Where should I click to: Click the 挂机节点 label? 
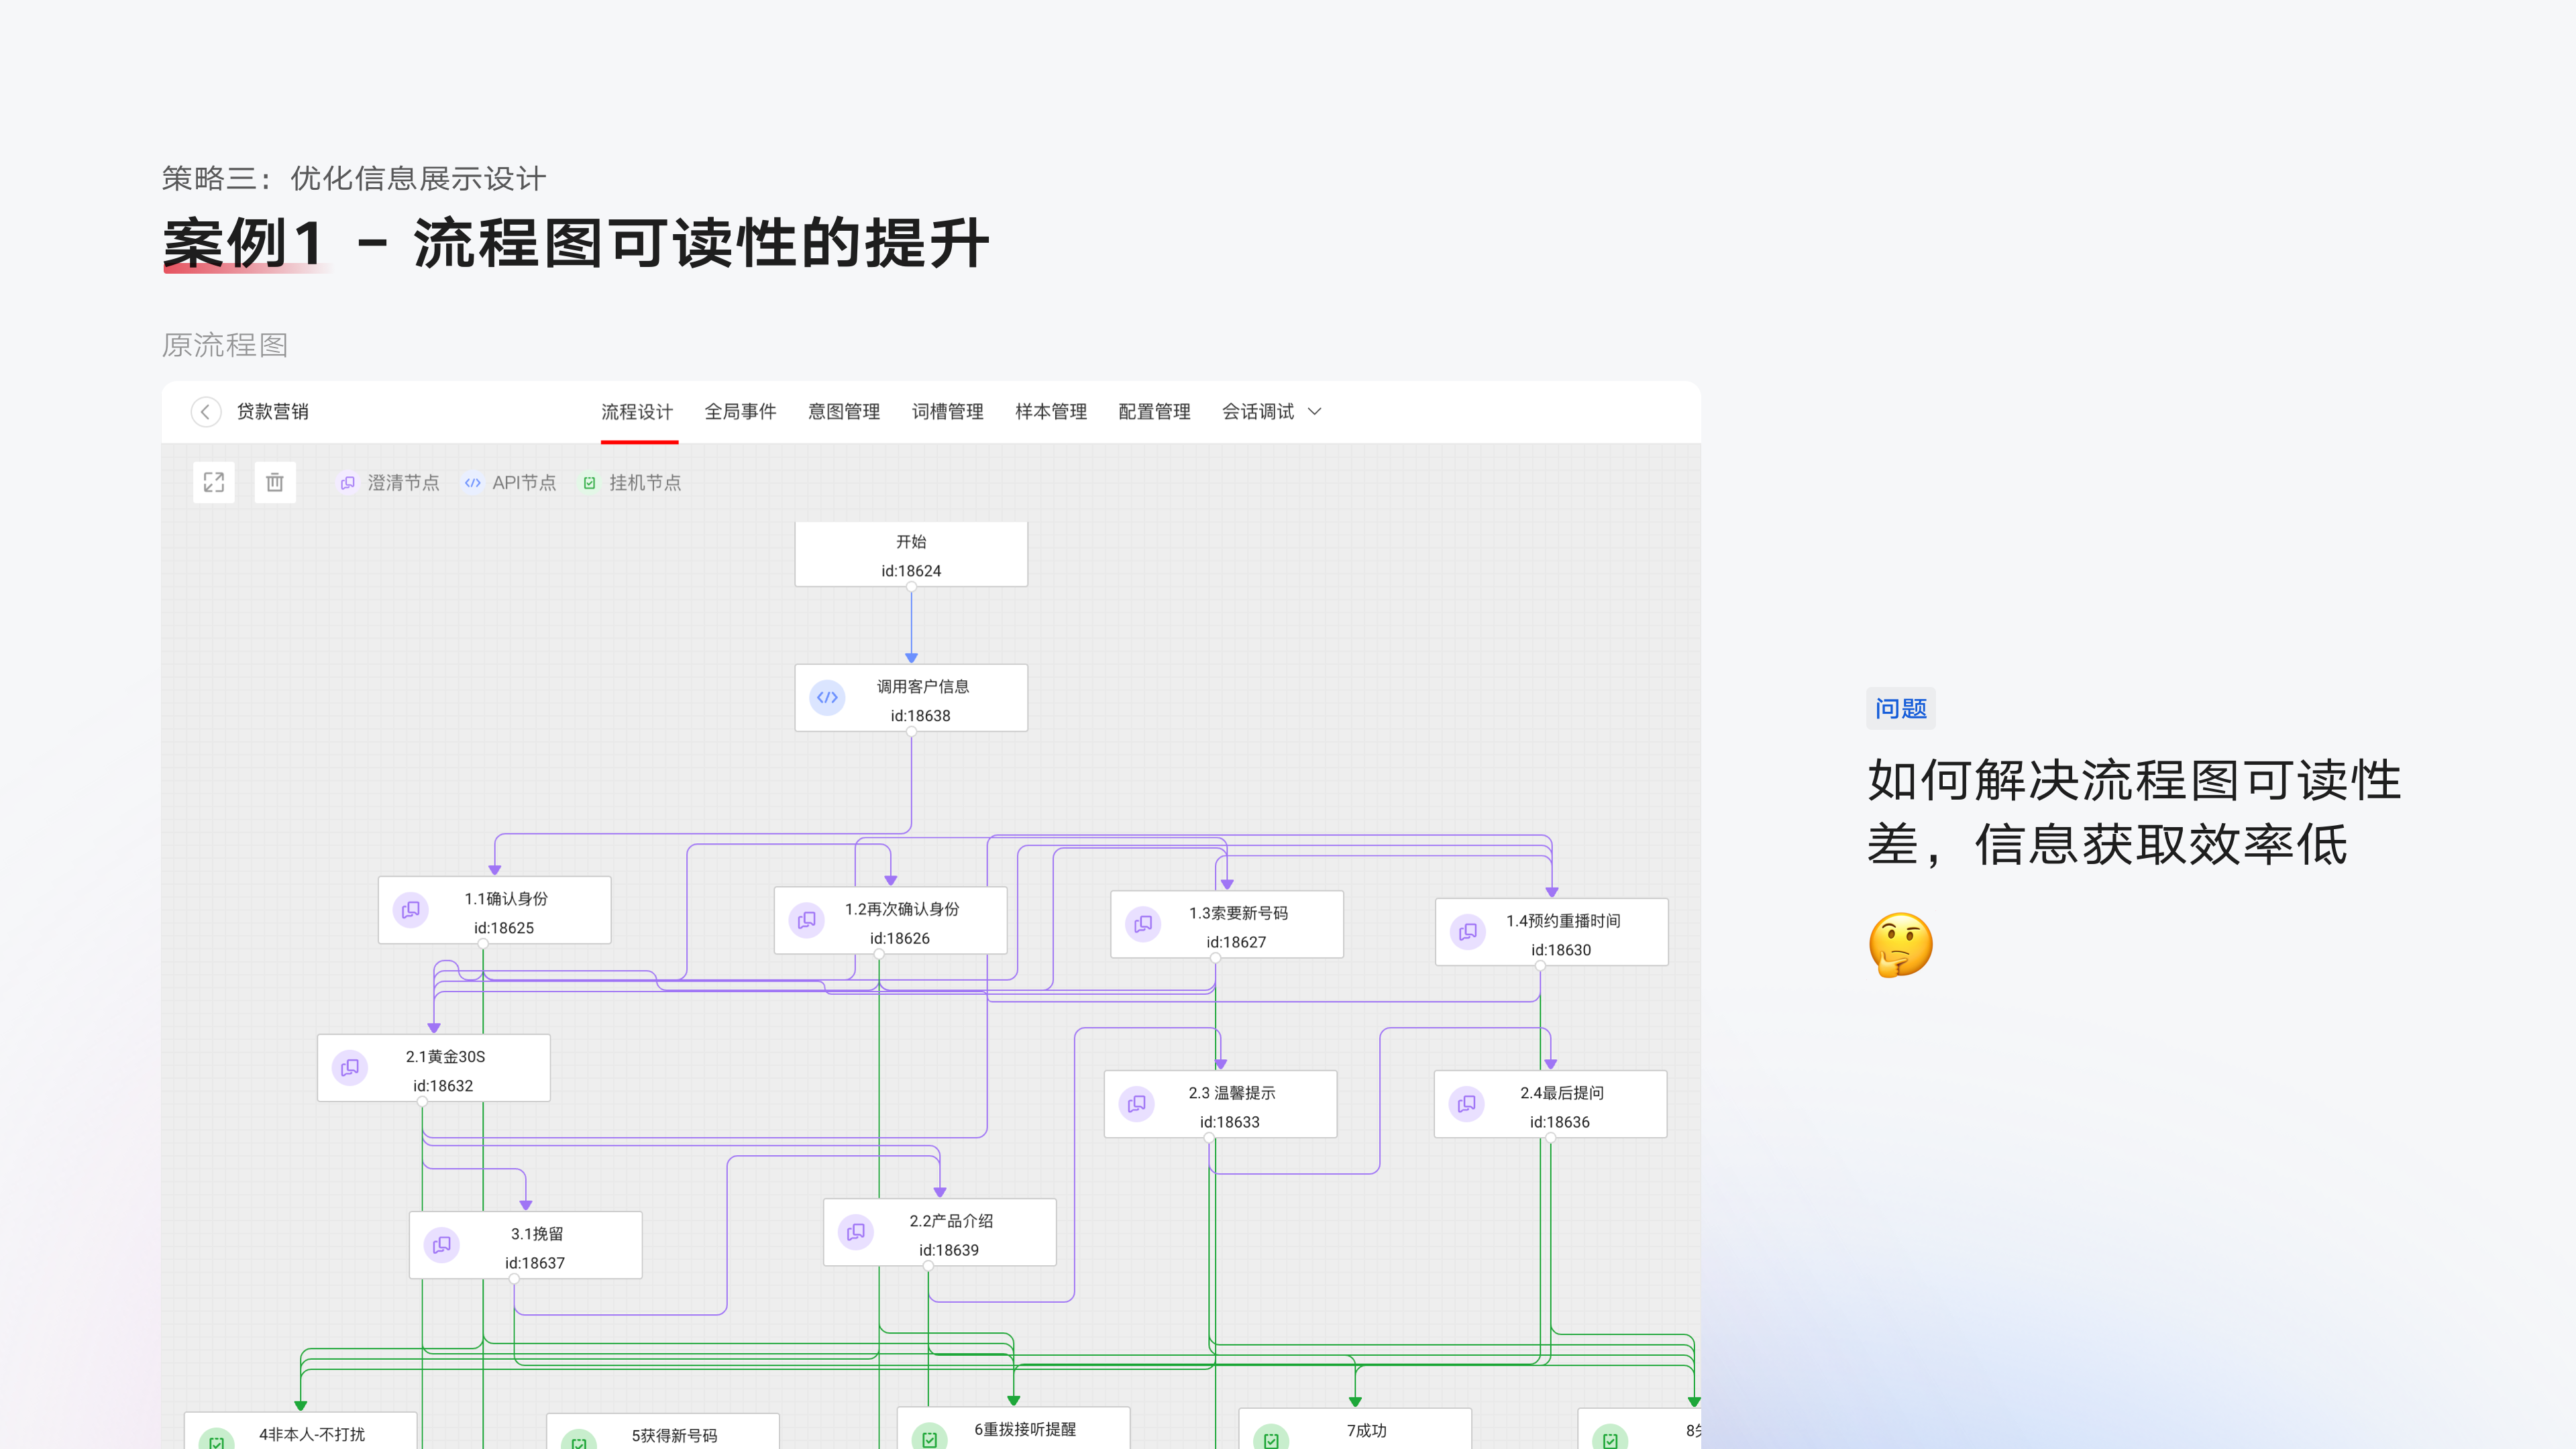coord(645,483)
